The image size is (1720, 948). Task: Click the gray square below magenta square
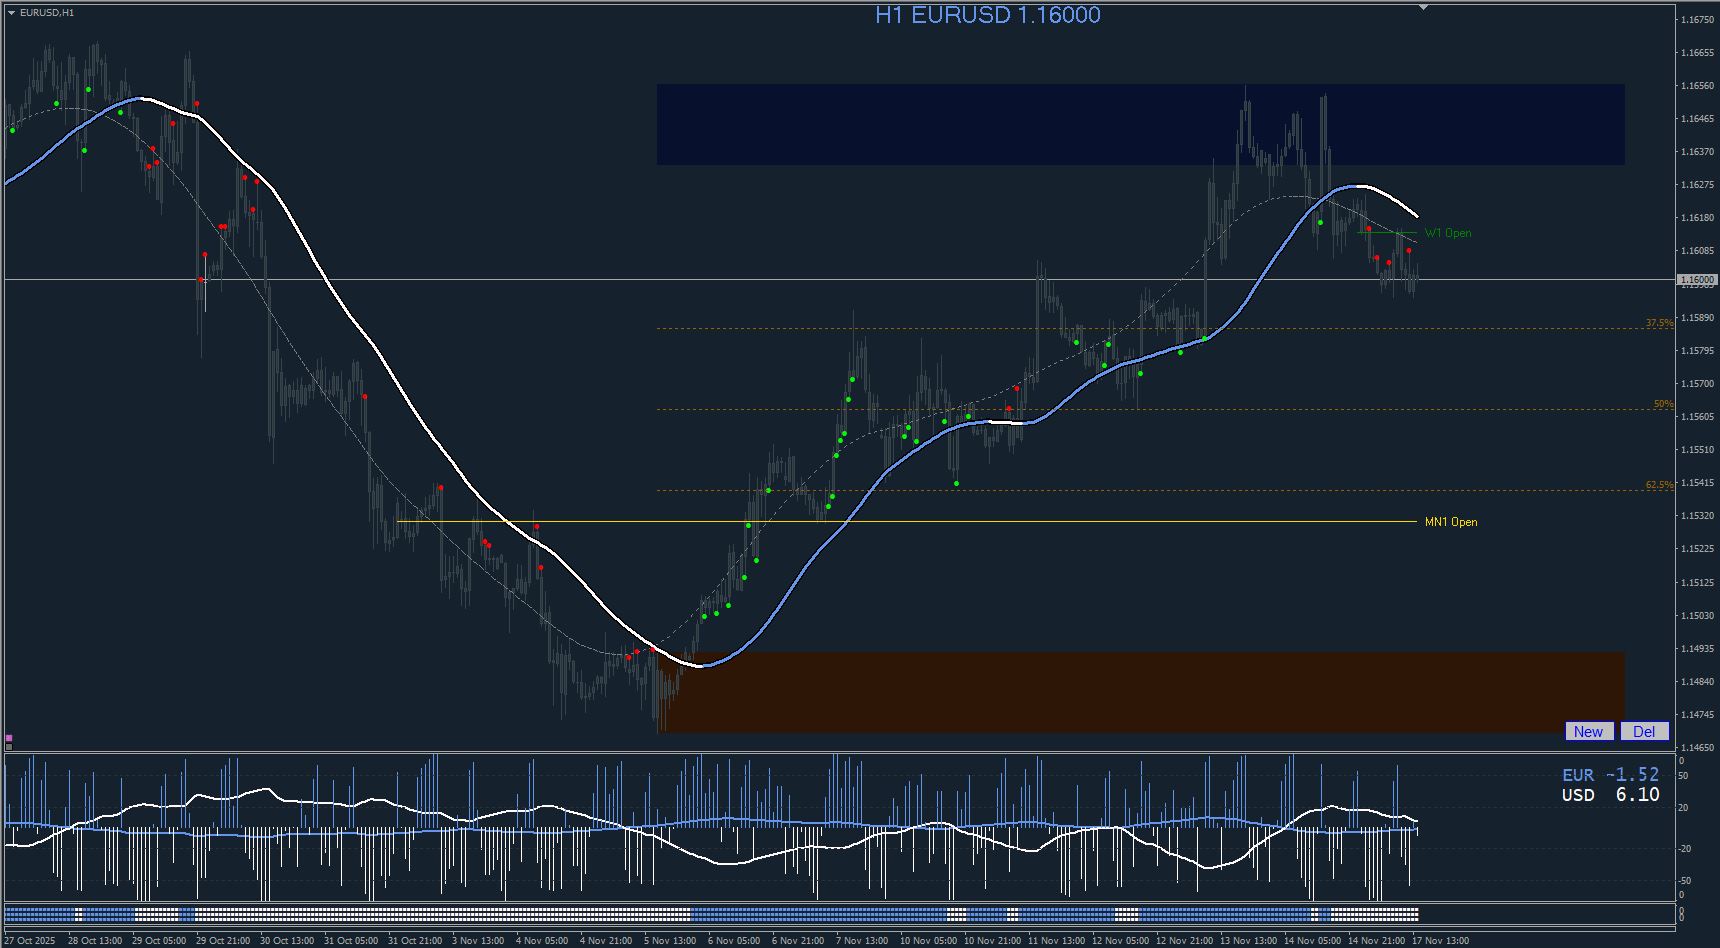click(9, 746)
